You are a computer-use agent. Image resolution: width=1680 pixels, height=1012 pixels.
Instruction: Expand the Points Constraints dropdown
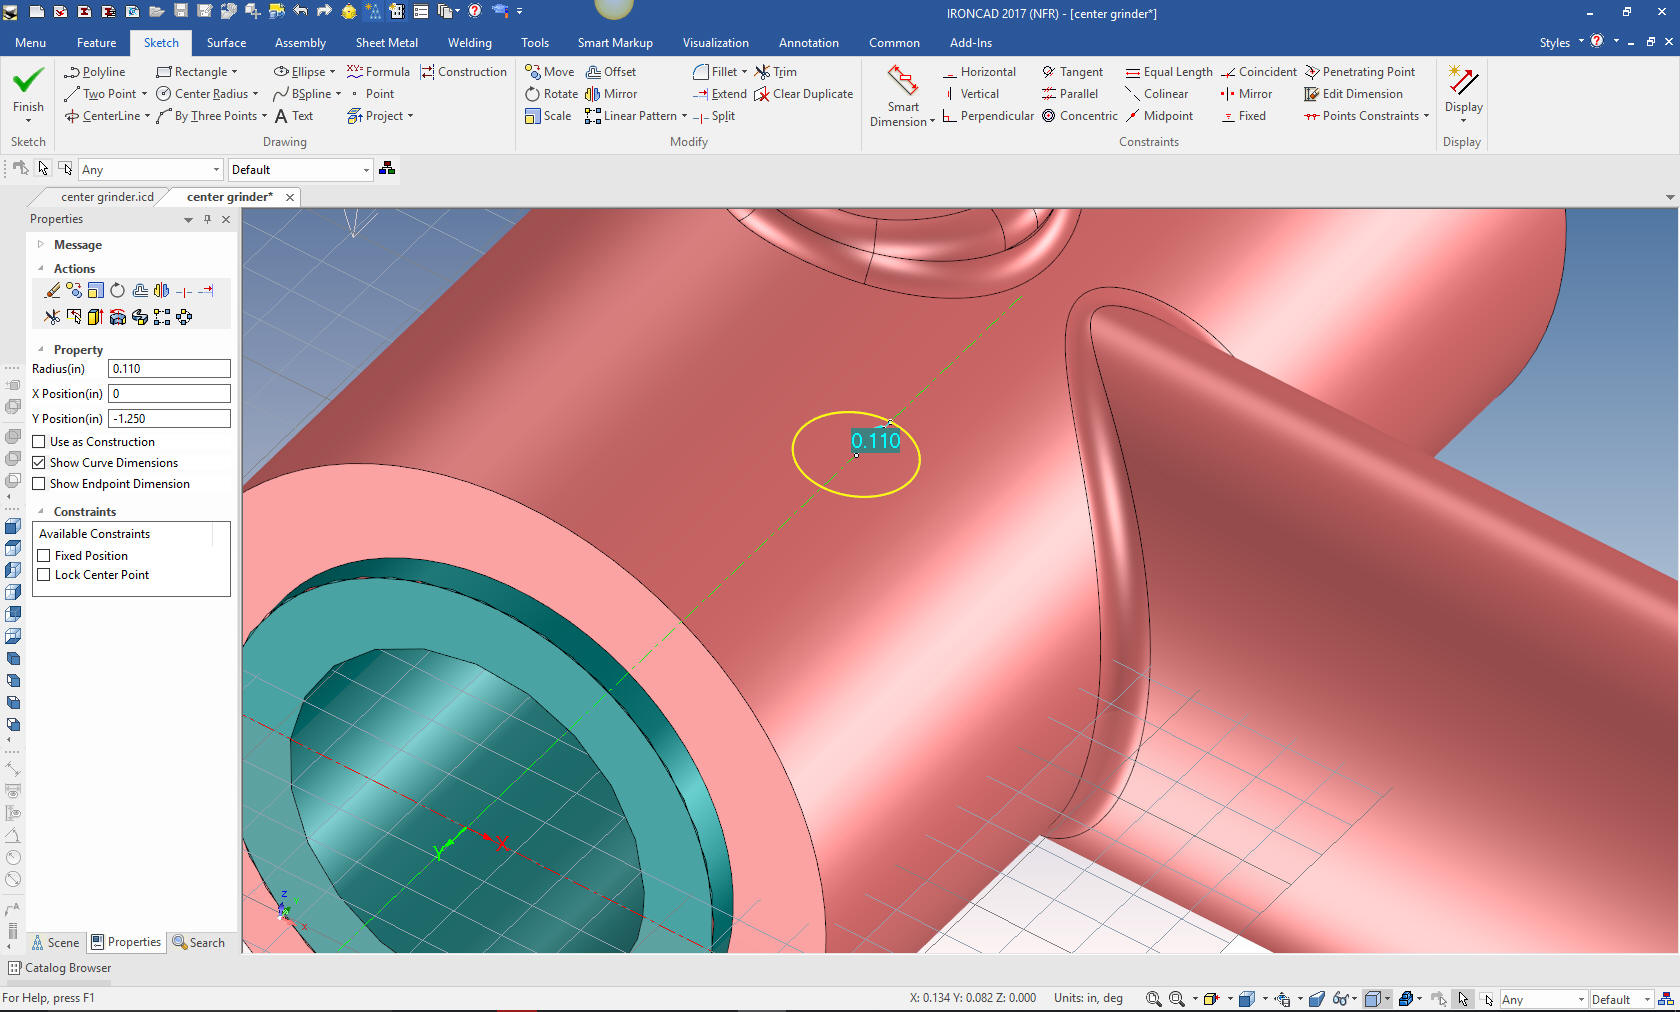pos(1426,116)
